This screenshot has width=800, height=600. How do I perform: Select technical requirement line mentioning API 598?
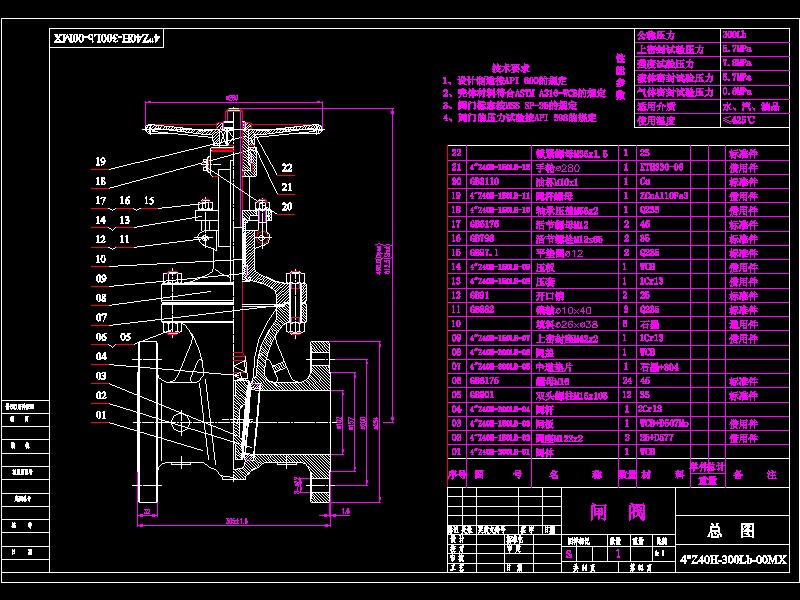coord(520,117)
